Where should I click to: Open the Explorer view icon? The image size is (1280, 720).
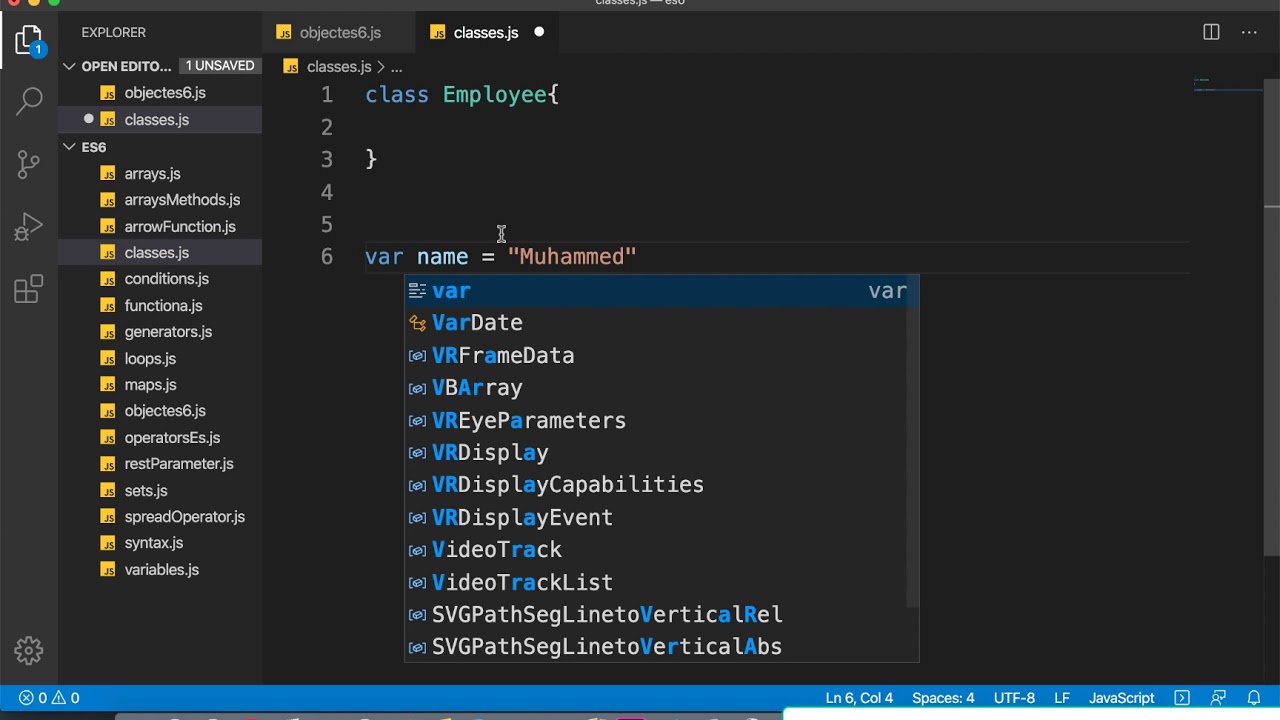(29, 41)
